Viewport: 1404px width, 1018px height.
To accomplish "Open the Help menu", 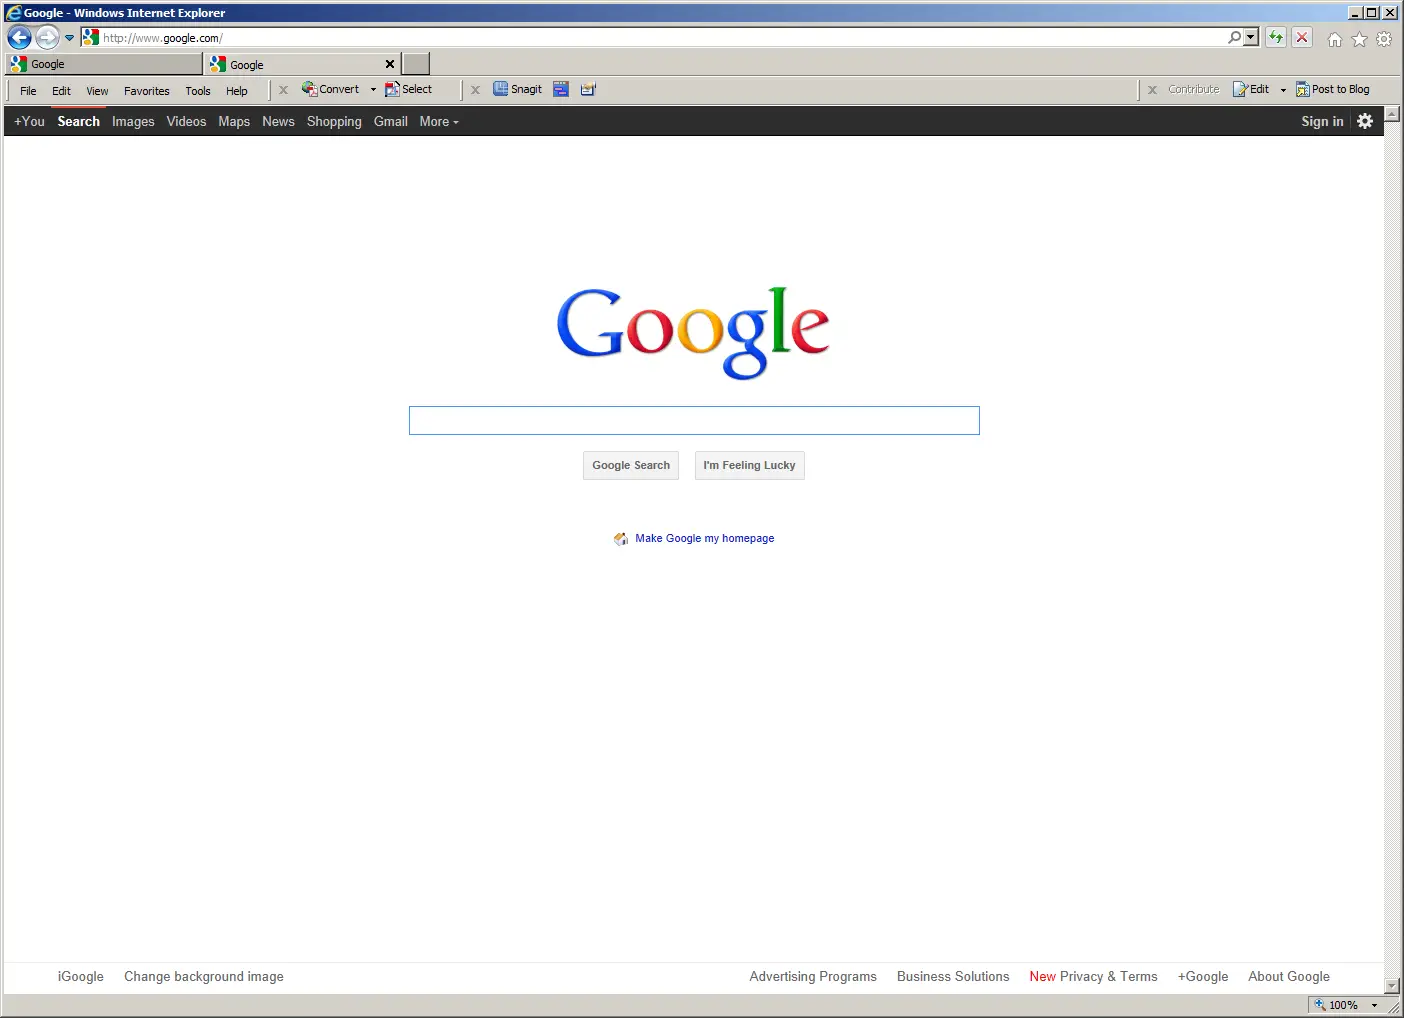I will tap(237, 91).
